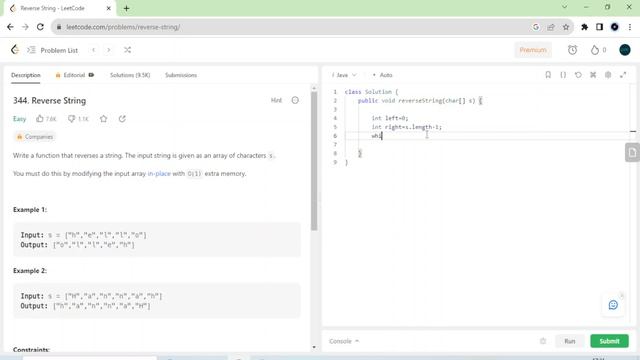Viewport: 640px width, 360px height.
Task: Switch to the Description tab
Action: [x=26, y=75]
